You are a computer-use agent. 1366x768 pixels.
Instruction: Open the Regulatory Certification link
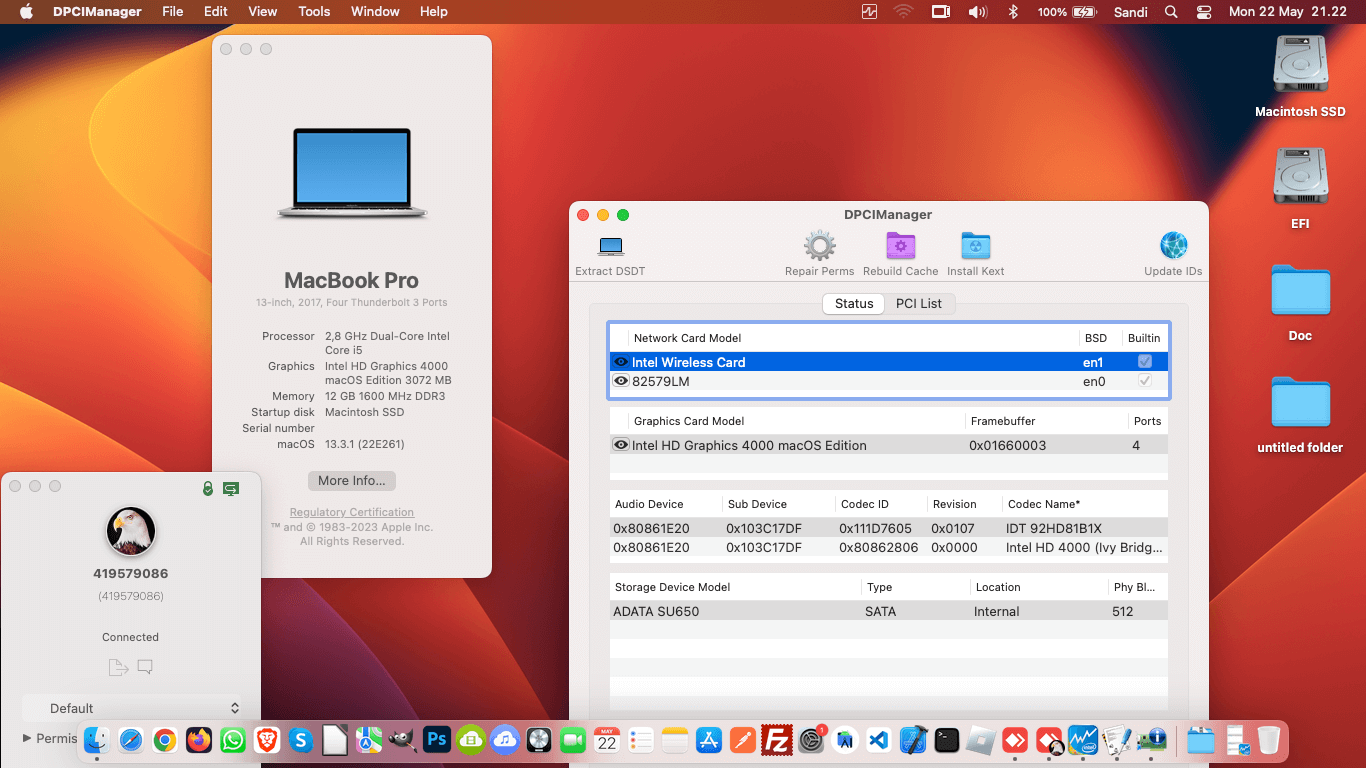point(351,512)
